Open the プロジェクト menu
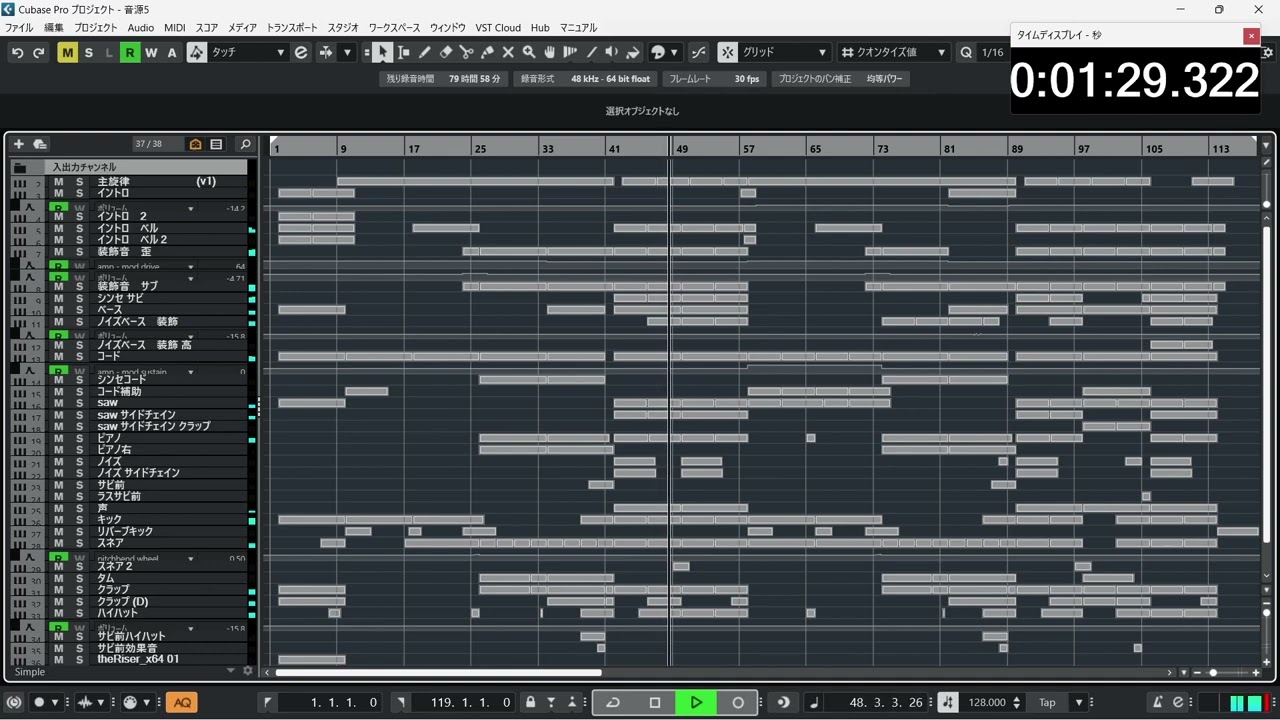Screen dimensions: 1280x720 coord(96,28)
